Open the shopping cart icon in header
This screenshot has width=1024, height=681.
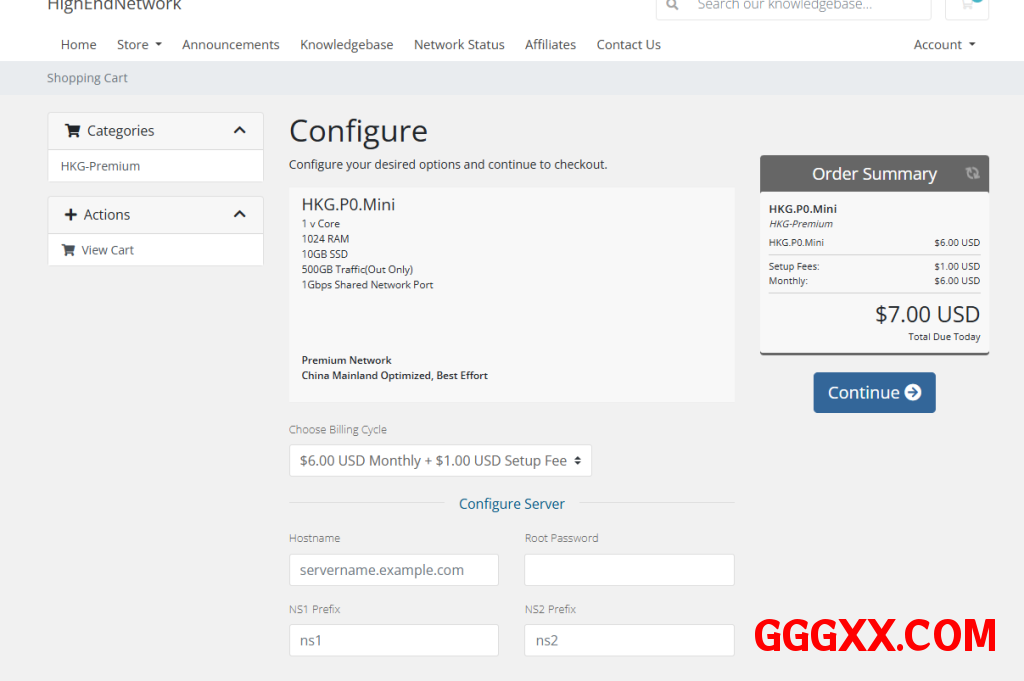click(x=966, y=5)
